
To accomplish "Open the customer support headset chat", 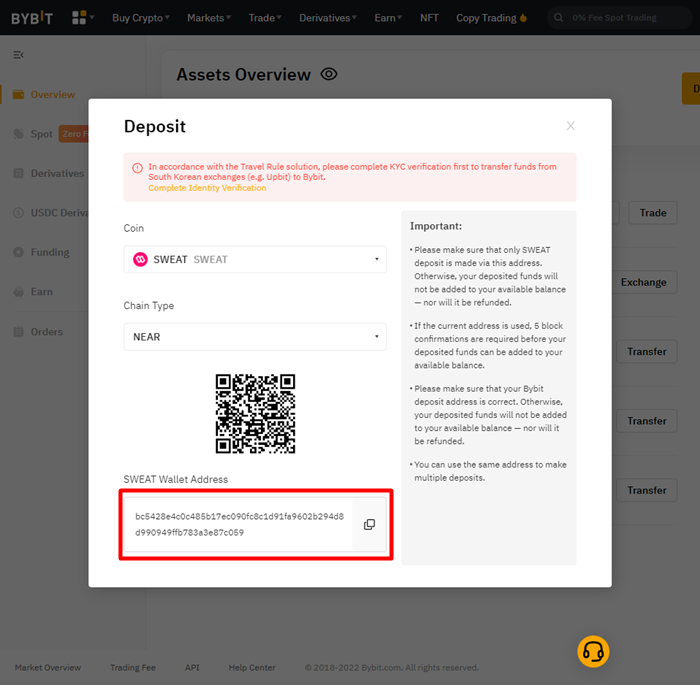I will [593, 652].
